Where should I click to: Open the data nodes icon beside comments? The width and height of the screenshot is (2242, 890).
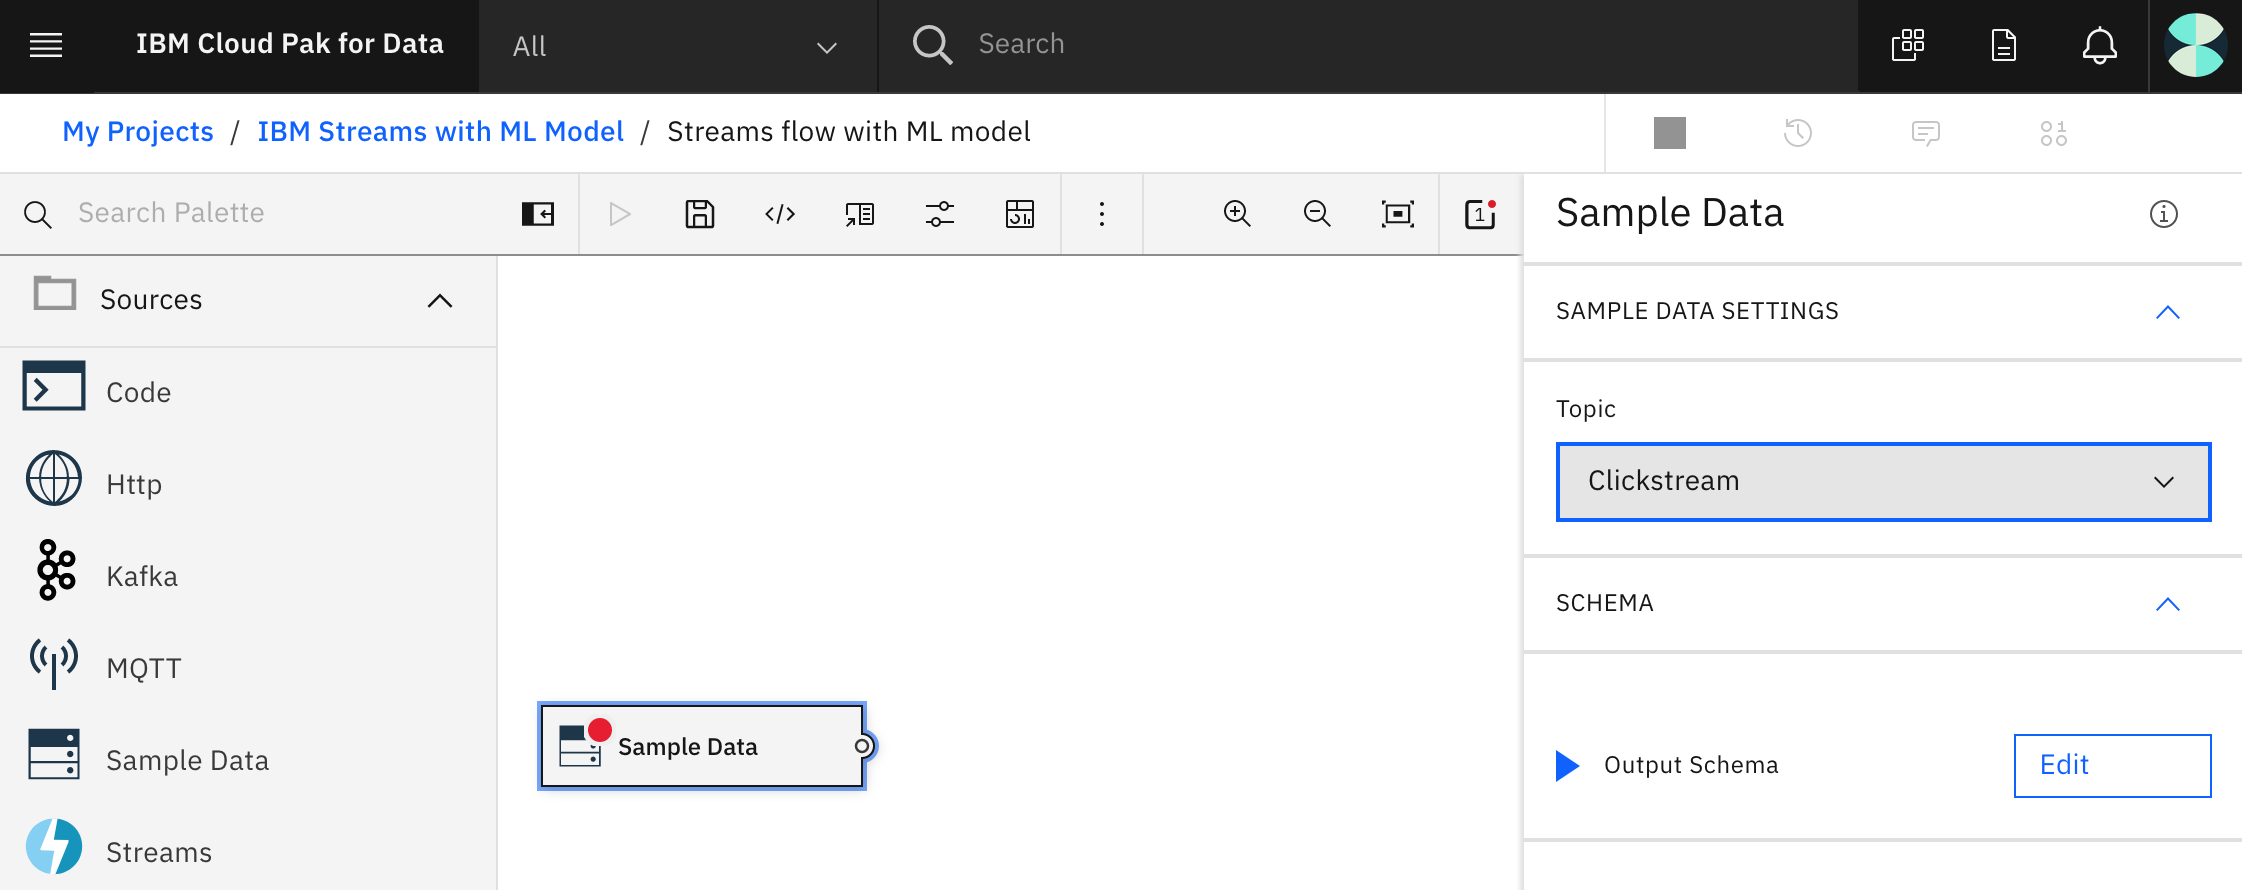2054,133
